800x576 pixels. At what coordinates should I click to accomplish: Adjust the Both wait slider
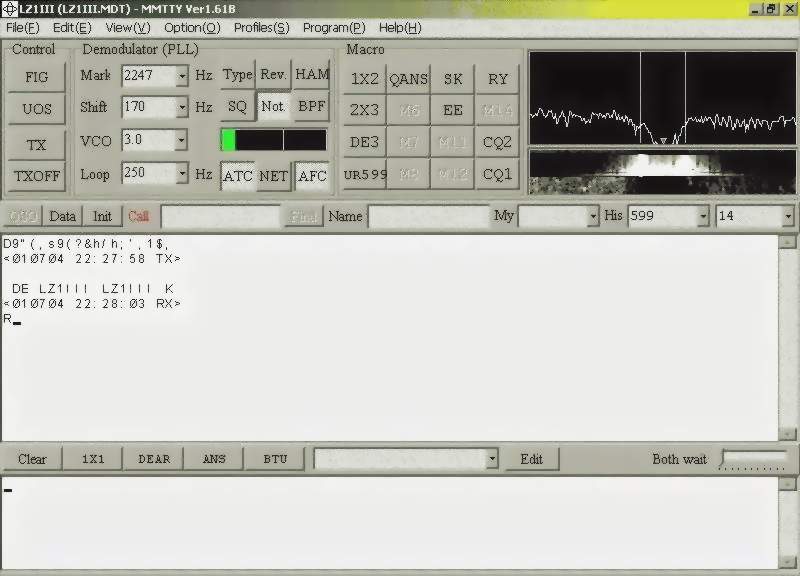pyautogui.click(x=753, y=458)
